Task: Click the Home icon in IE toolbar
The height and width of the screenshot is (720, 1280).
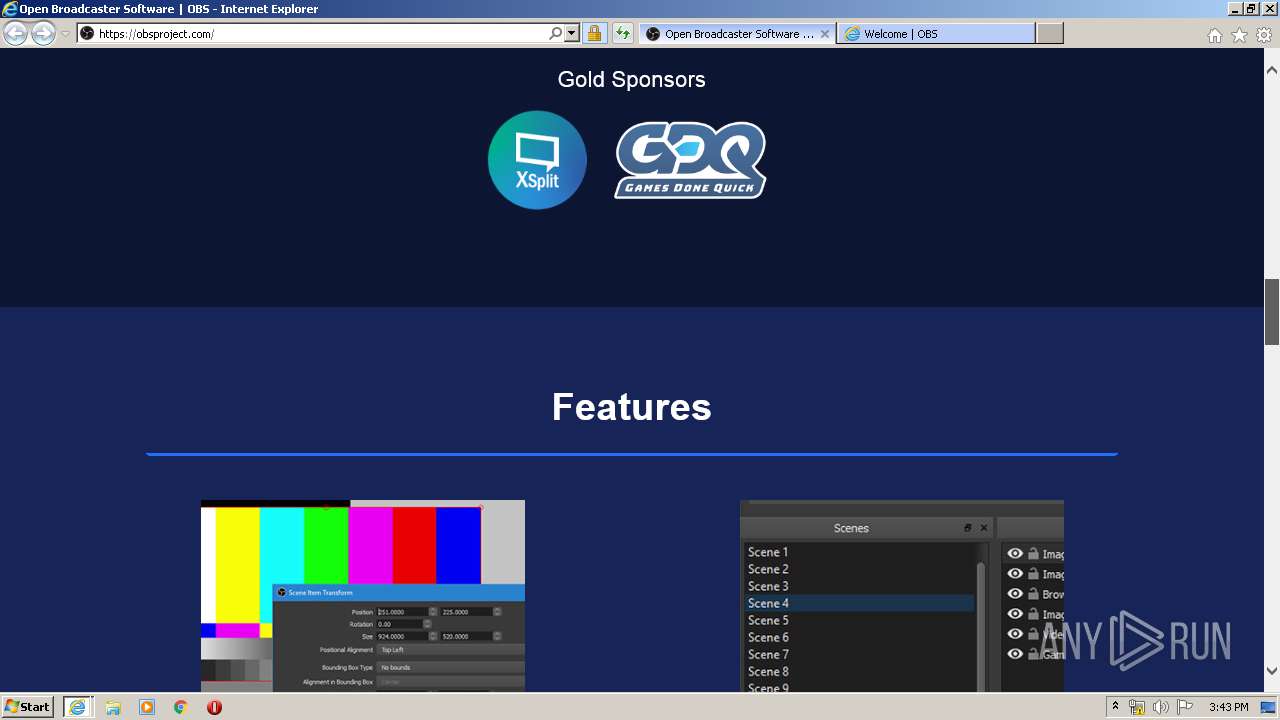Action: click(x=1214, y=35)
